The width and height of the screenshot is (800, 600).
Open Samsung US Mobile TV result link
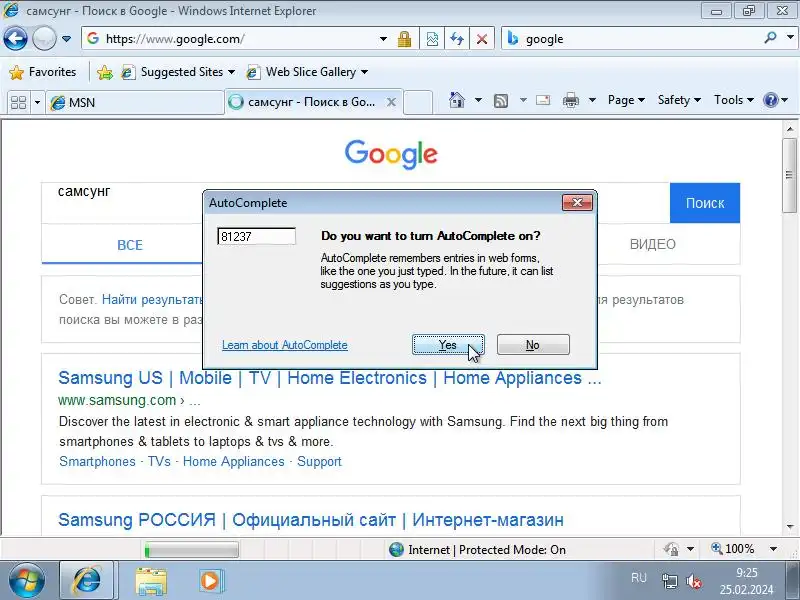330,378
